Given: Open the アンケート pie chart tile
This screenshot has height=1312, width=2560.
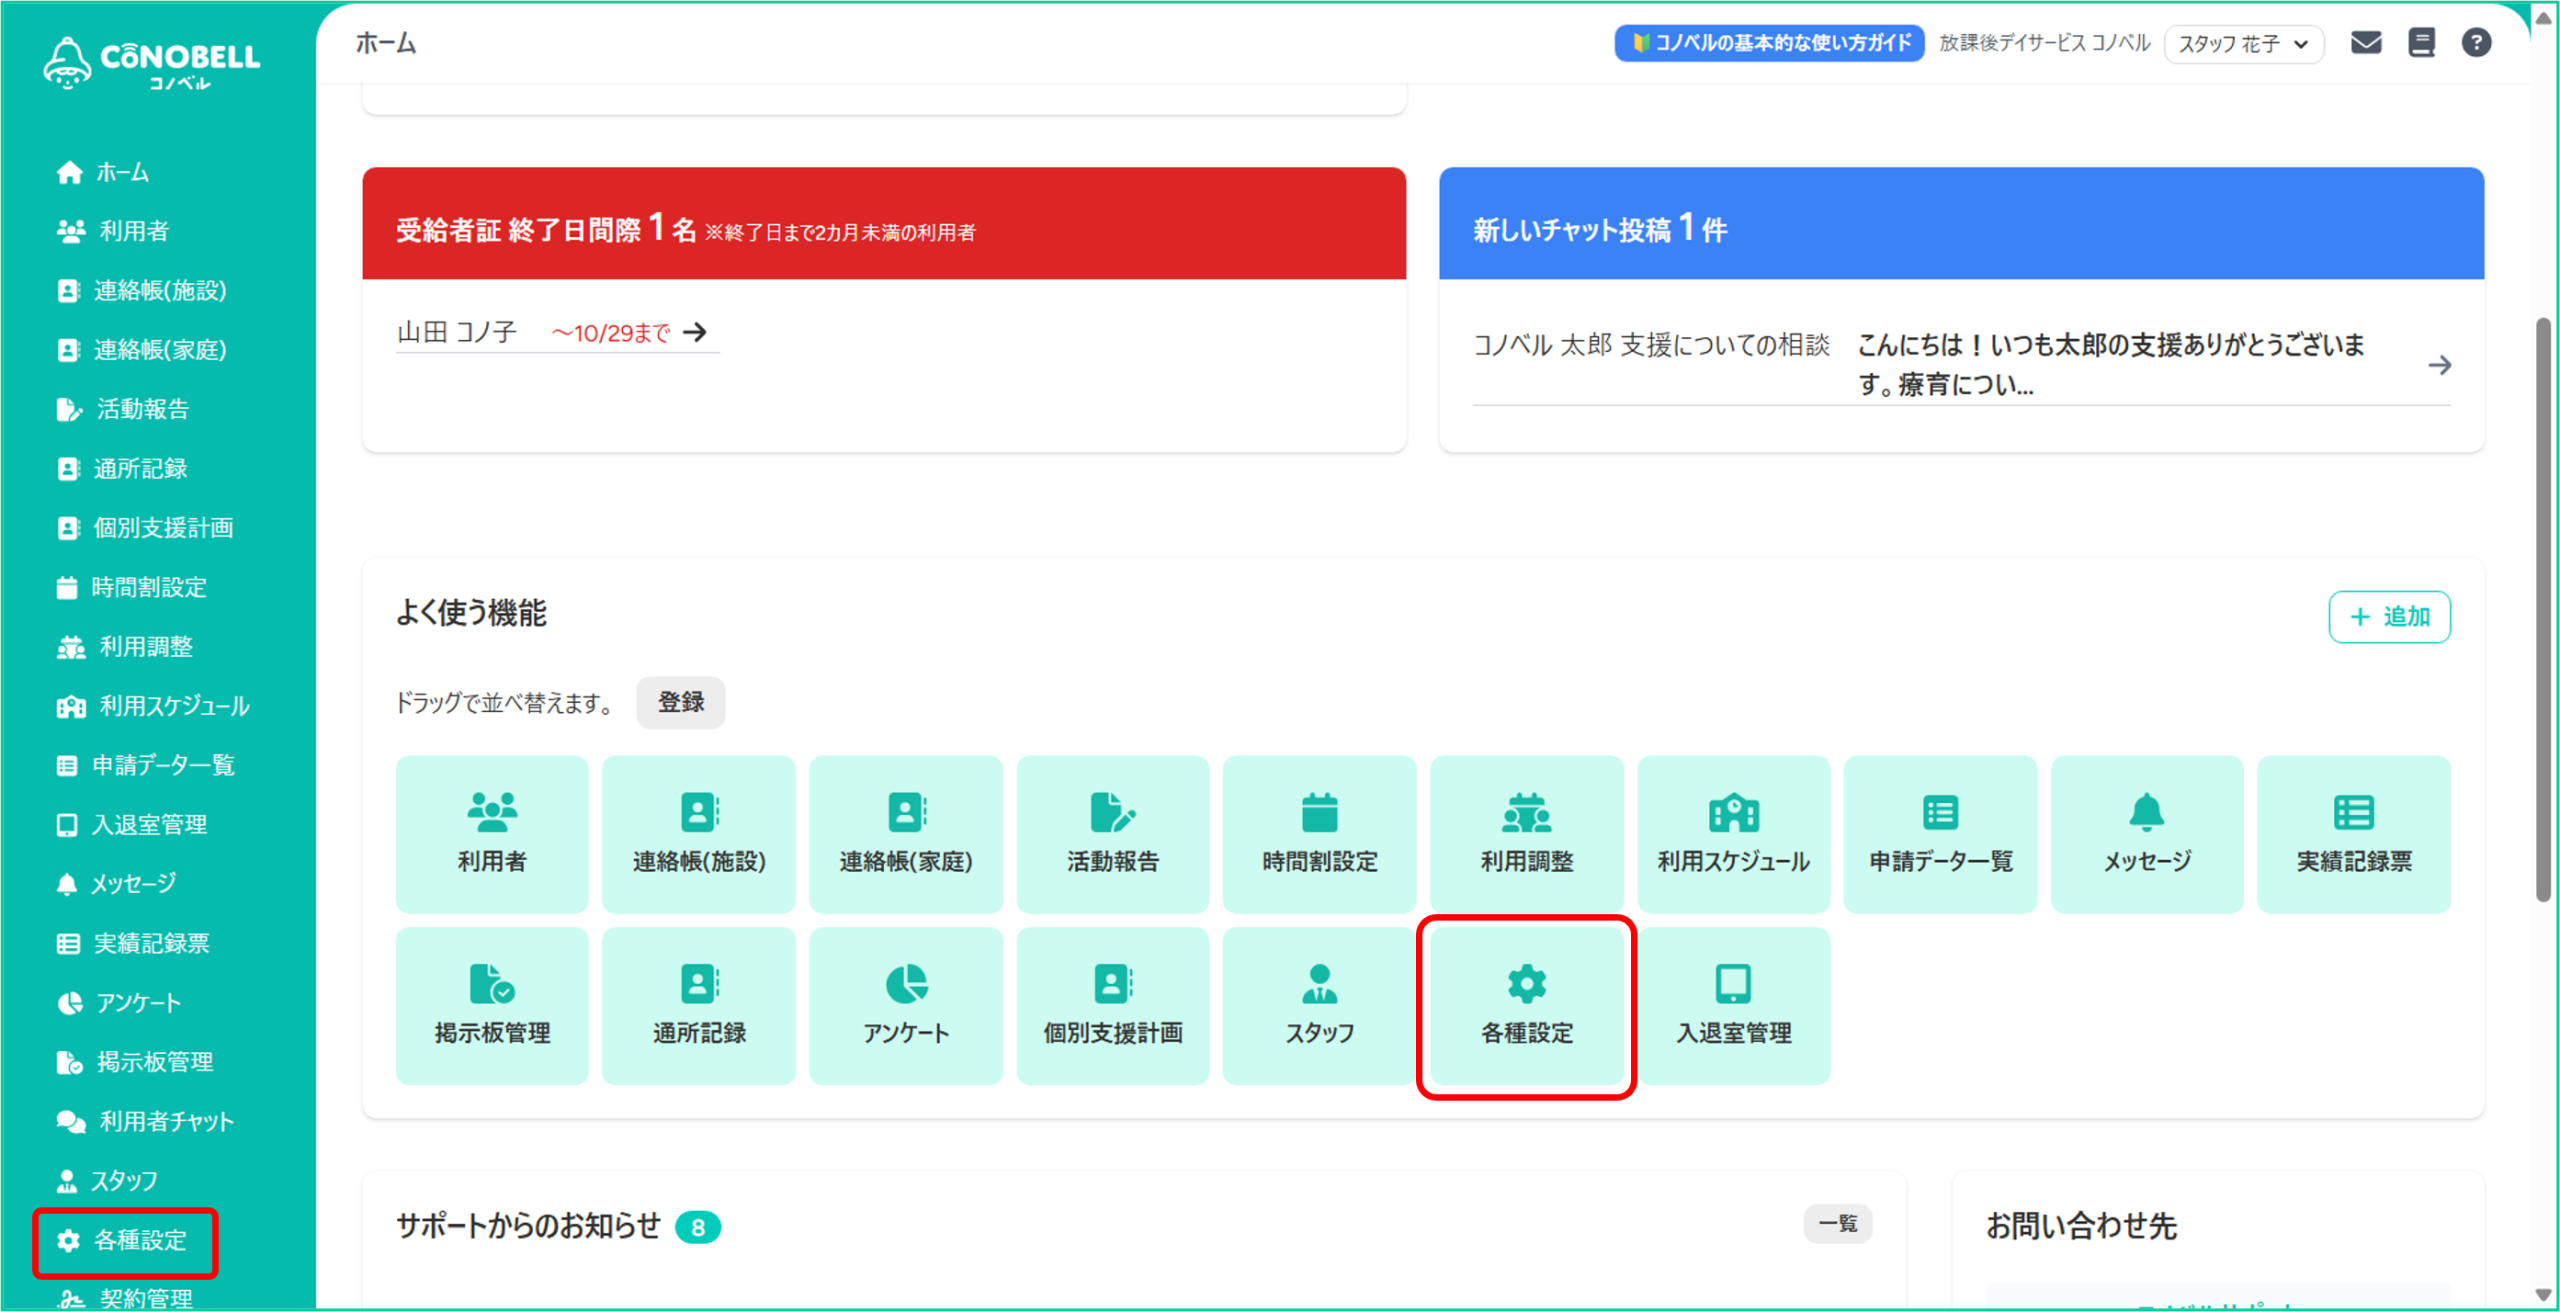Looking at the screenshot, I should [x=905, y=1006].
